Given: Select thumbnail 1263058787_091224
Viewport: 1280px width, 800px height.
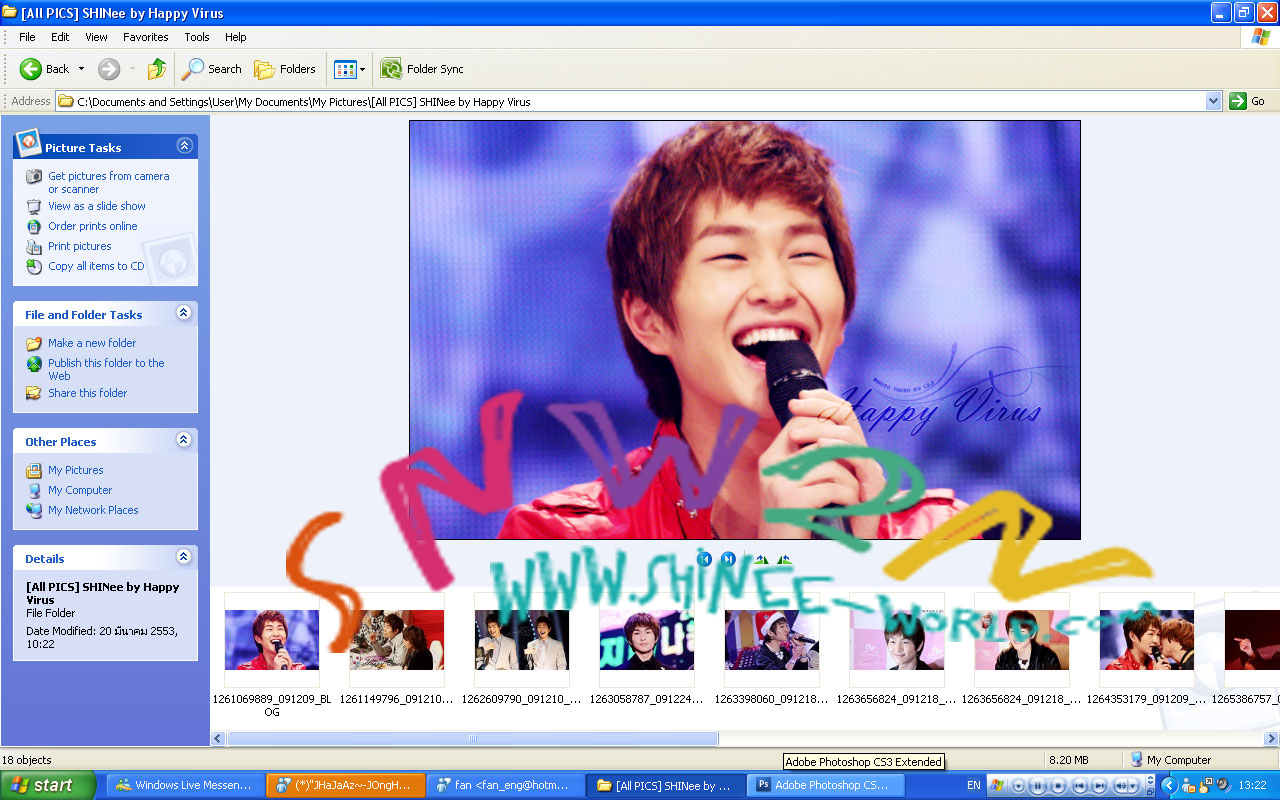Looking at the screenshot, I should click(647, 640).
